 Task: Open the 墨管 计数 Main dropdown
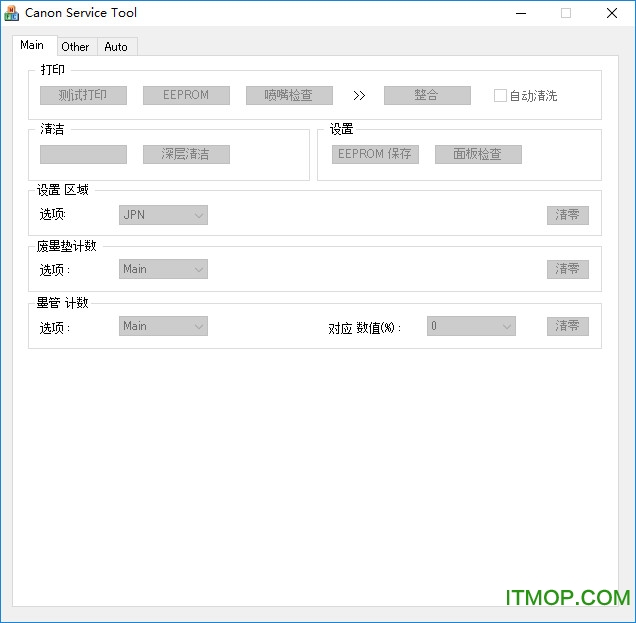tap(163, 326)
